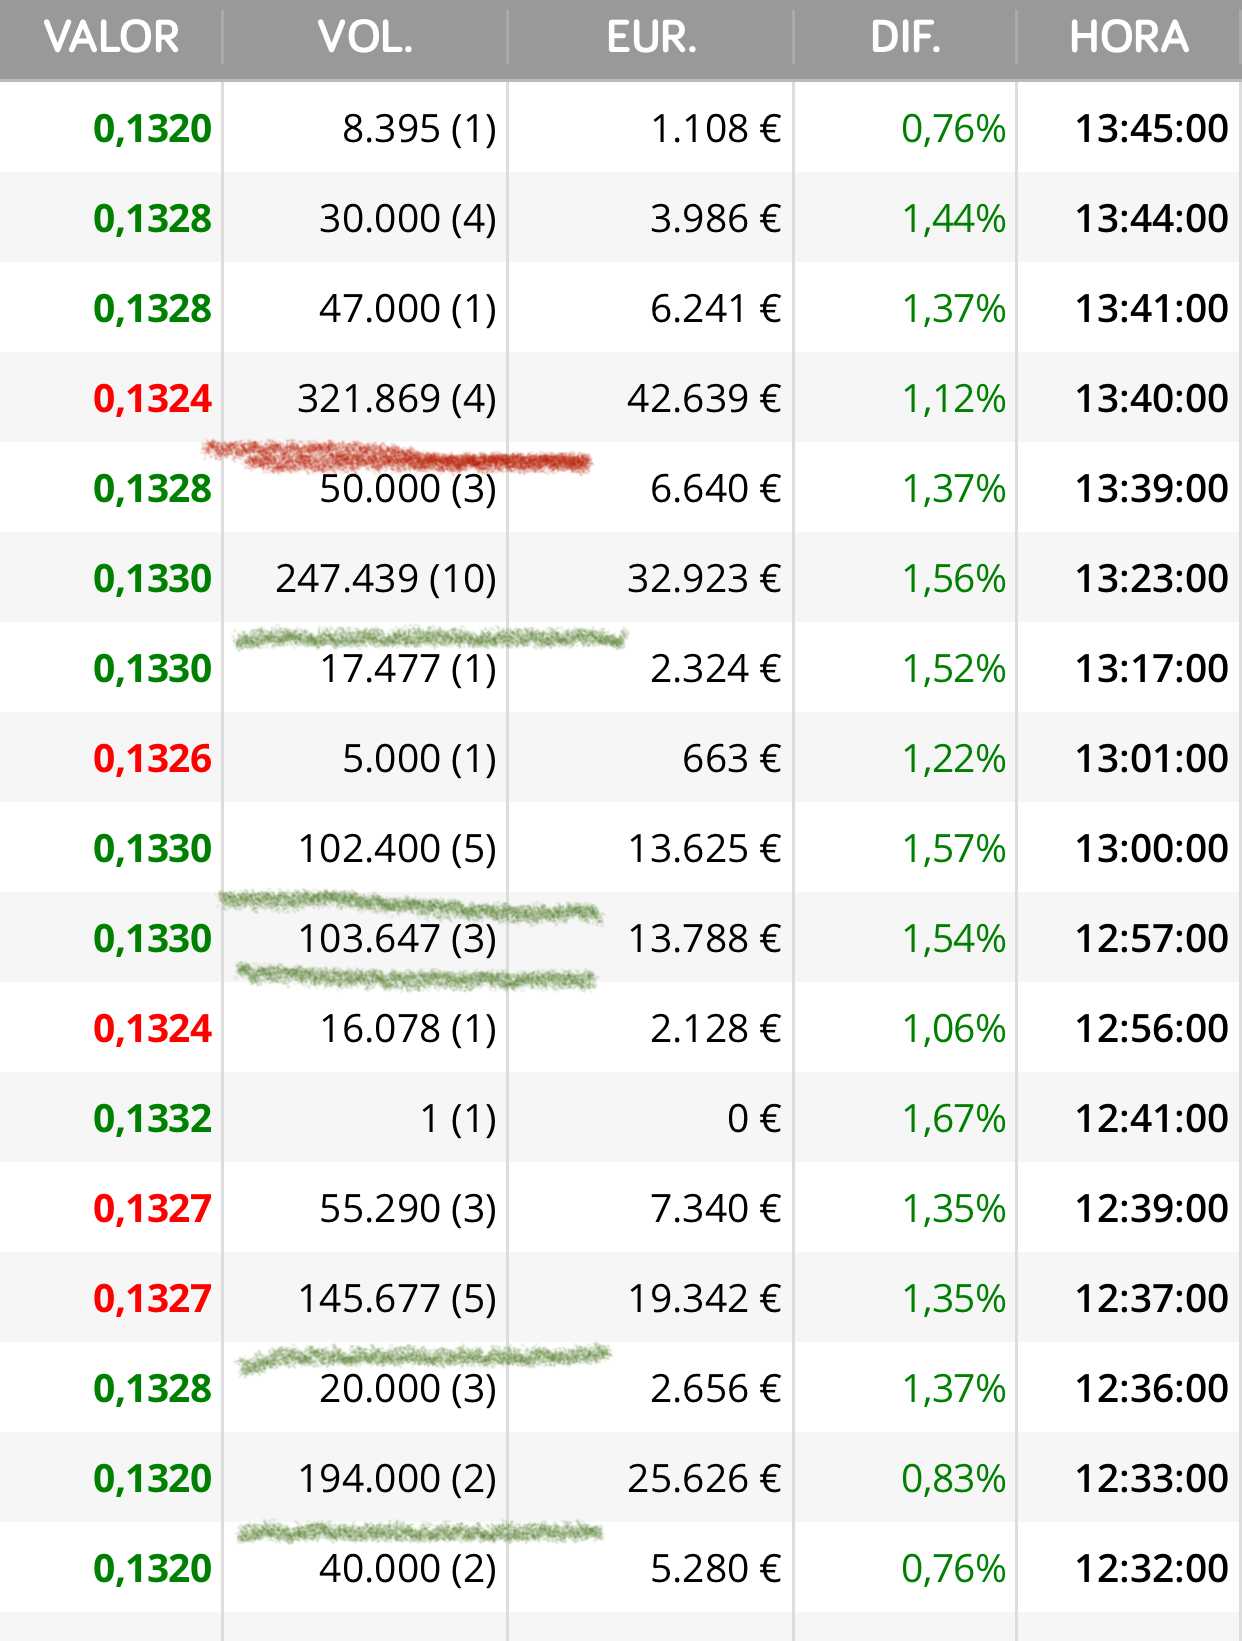Click the 13:00:00 time cell
Screen dimensions: 1242x1641
click(x=1151, y=849)
